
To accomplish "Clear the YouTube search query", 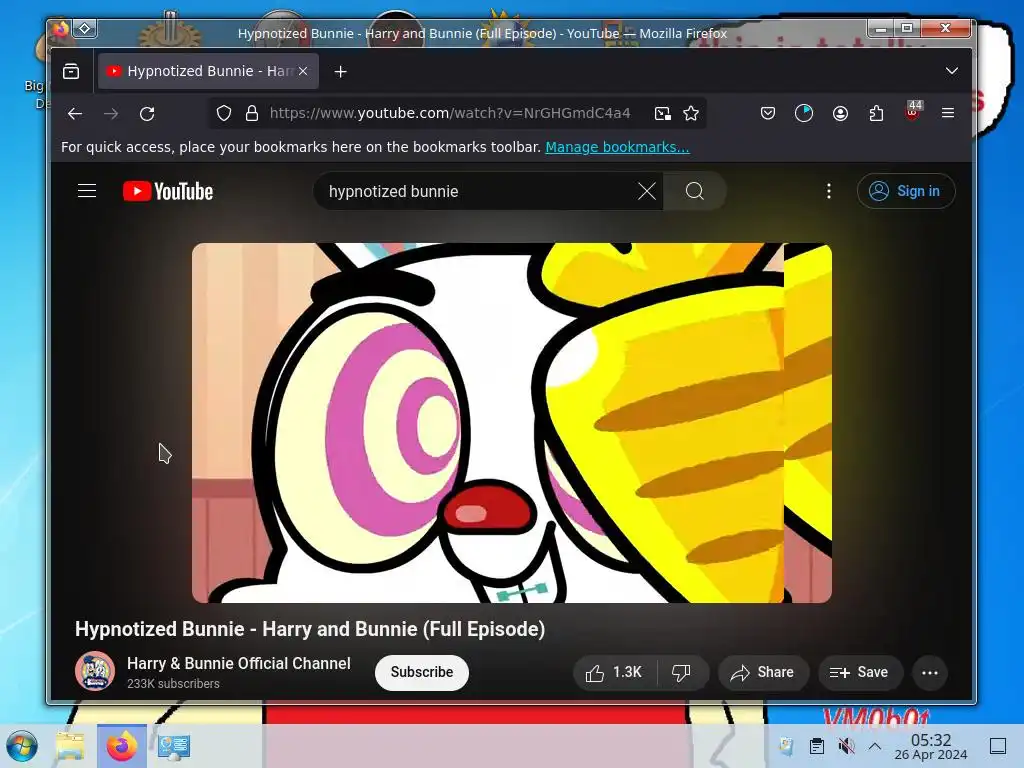I will click(x=647, y=191).
